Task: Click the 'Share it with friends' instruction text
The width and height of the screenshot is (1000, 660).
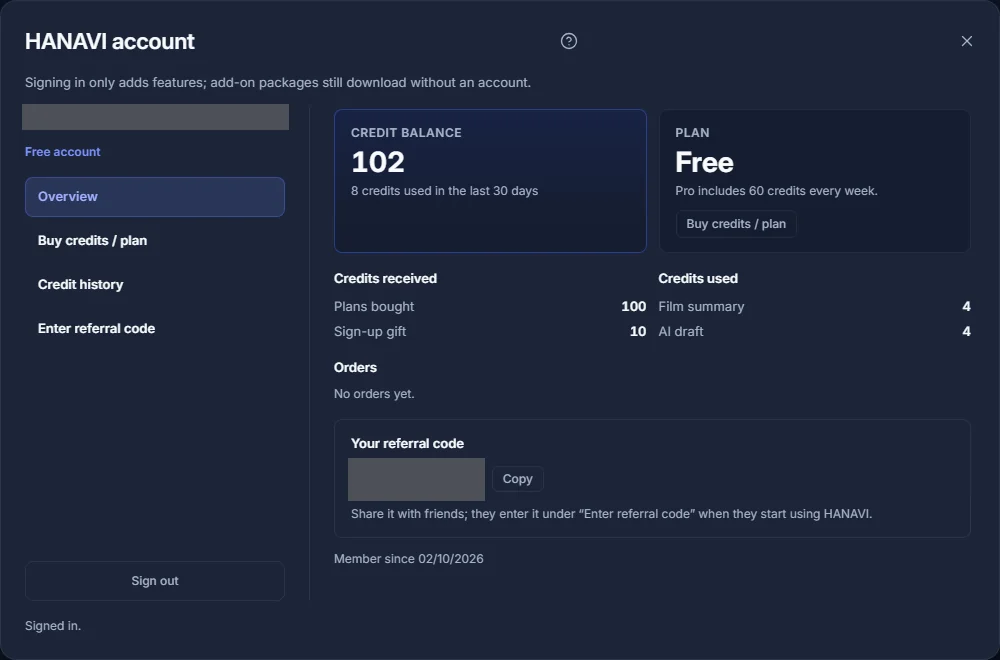Action: pyautogui.click(x=611, y=514)
